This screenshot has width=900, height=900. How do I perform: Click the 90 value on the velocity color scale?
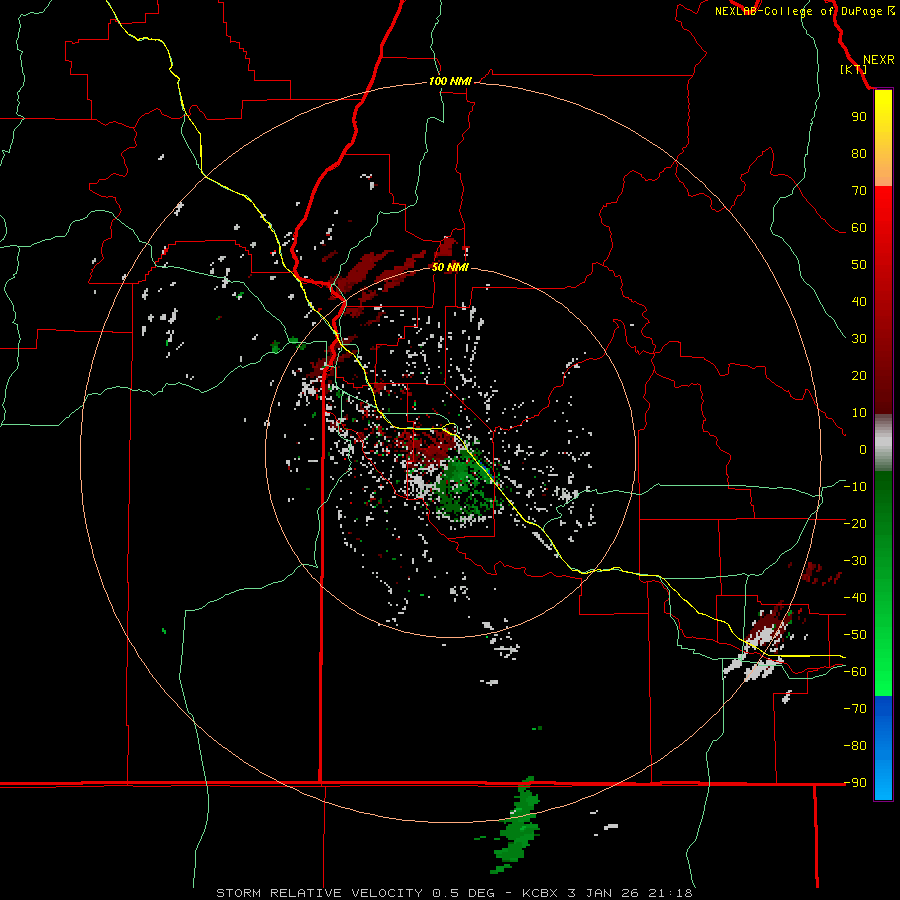859,117
